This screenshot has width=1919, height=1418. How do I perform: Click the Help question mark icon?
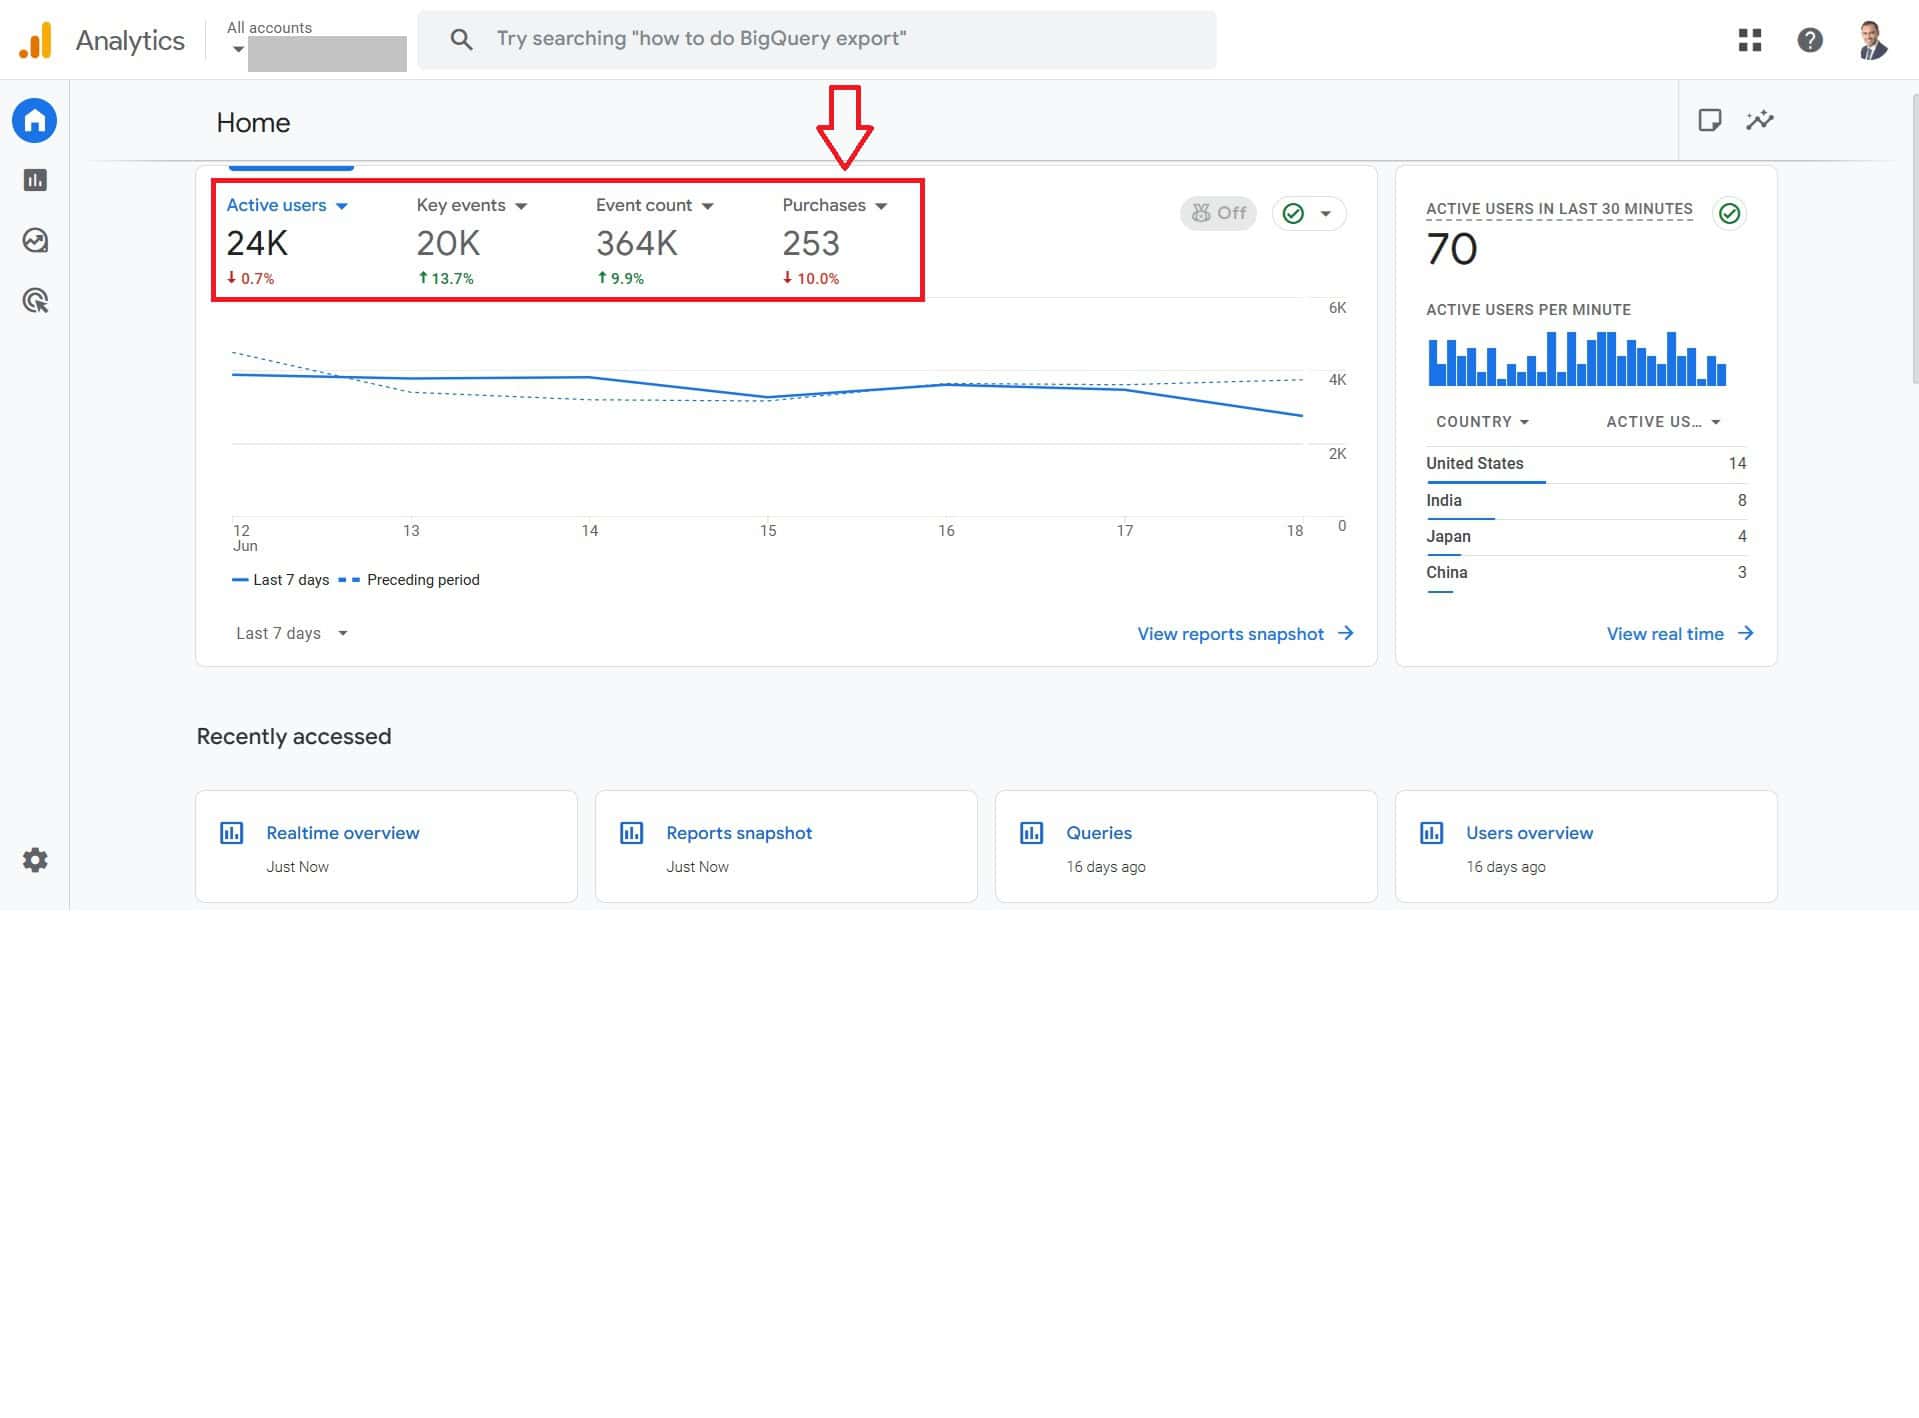pos(1809,40)
